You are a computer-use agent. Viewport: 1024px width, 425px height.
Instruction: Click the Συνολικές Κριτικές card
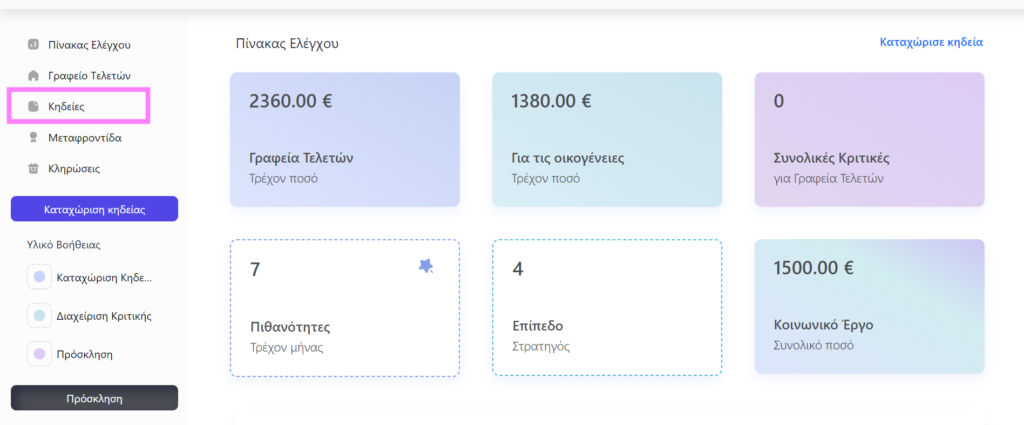pos(869,139)
